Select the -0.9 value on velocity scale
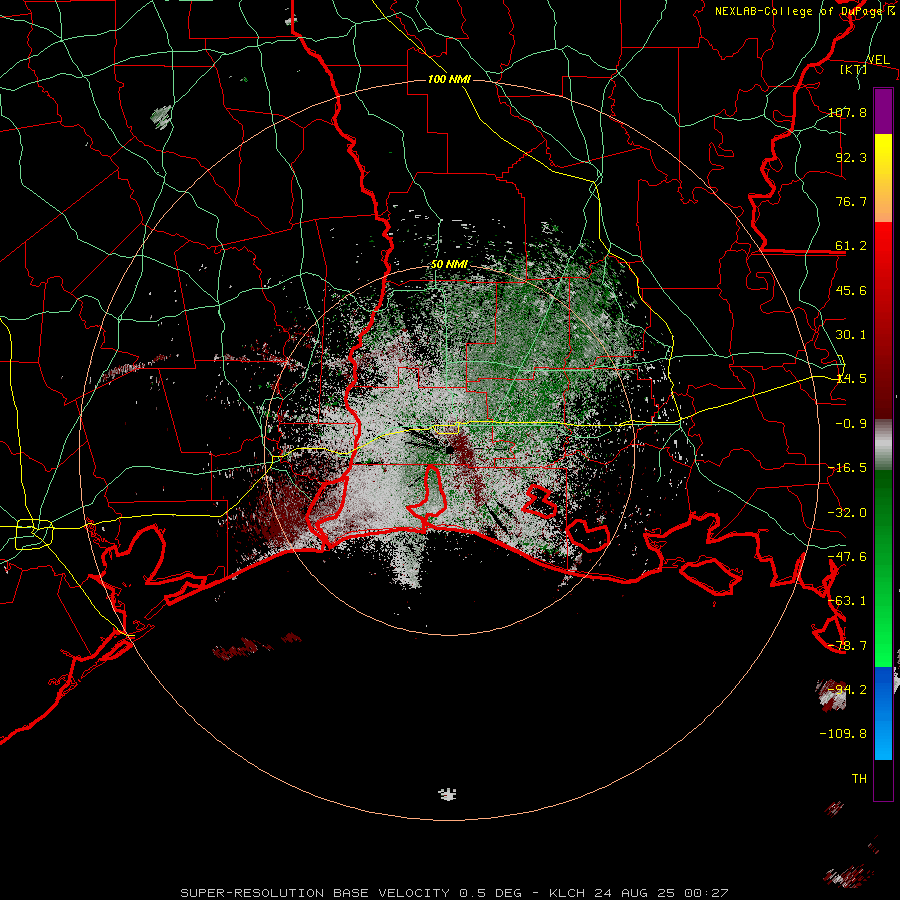This screenshot has height=900, width=900. [x=851, y=424]
